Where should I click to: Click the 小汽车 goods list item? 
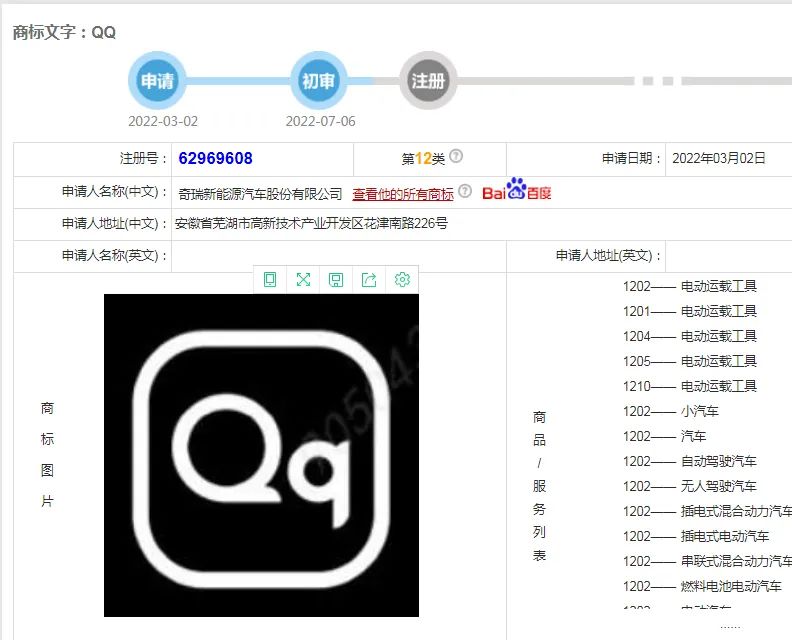coord(699,411)
